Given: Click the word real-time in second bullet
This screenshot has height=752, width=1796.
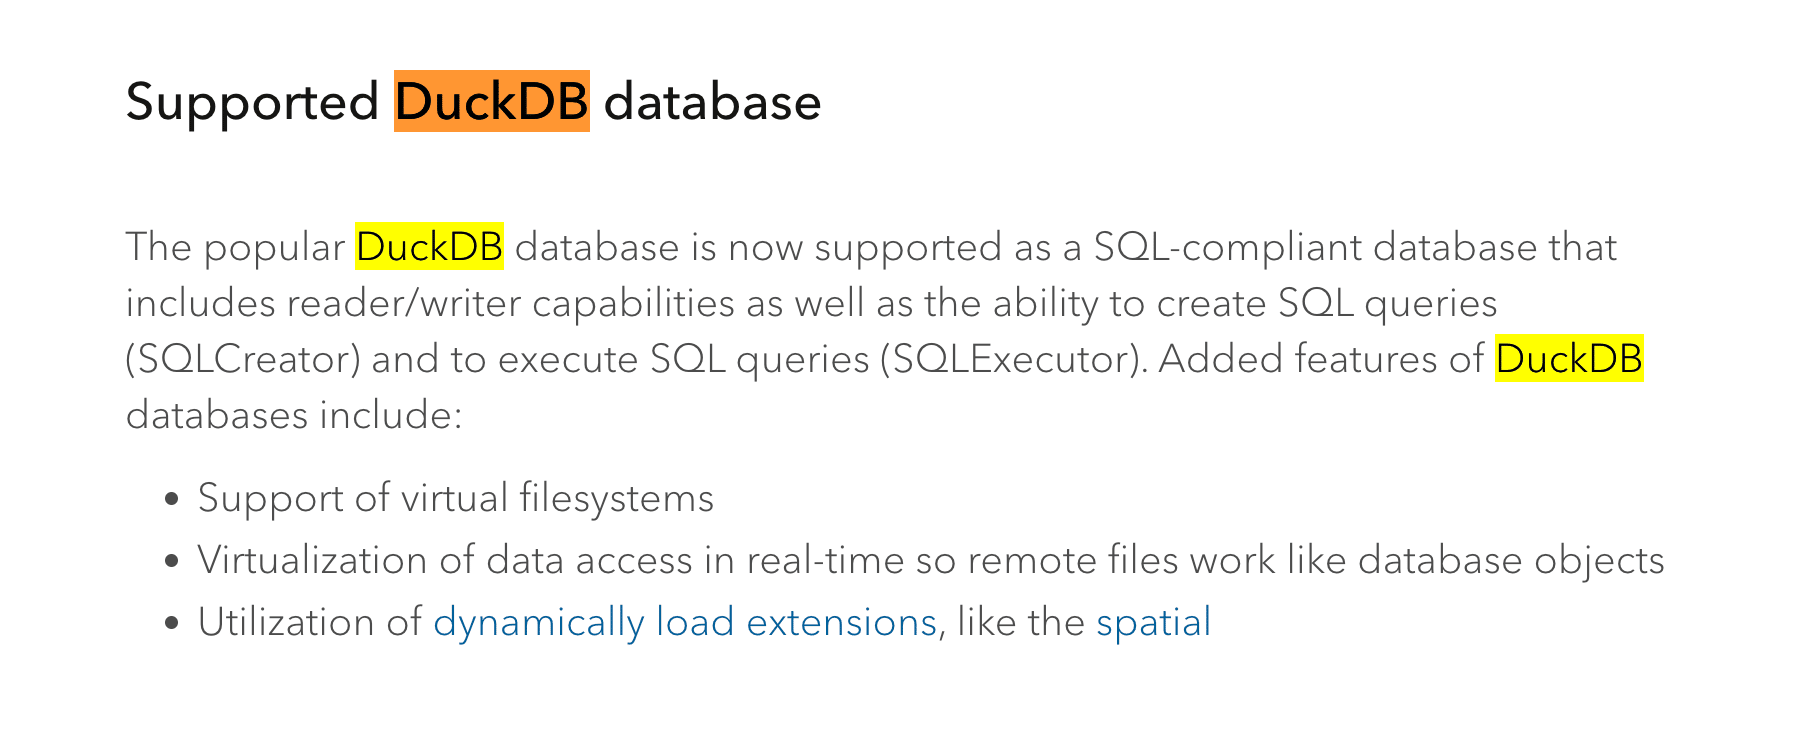Looking at the screenshot, I should point(825,561).
